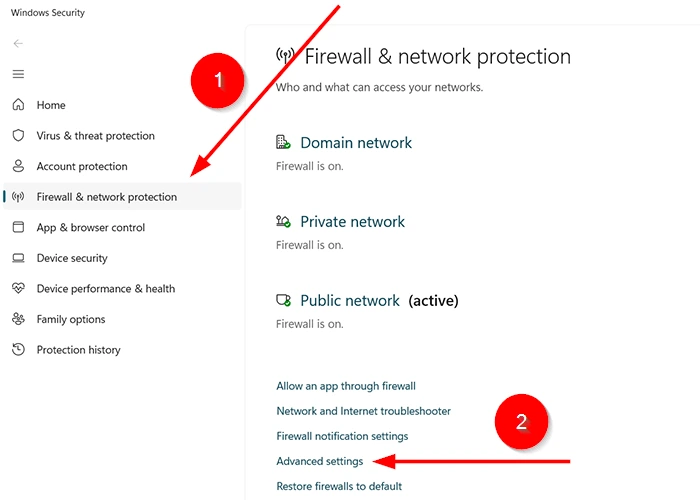Click Restore firewalls to default
Viewport: 700px width, 500px height.
point(339,486)
